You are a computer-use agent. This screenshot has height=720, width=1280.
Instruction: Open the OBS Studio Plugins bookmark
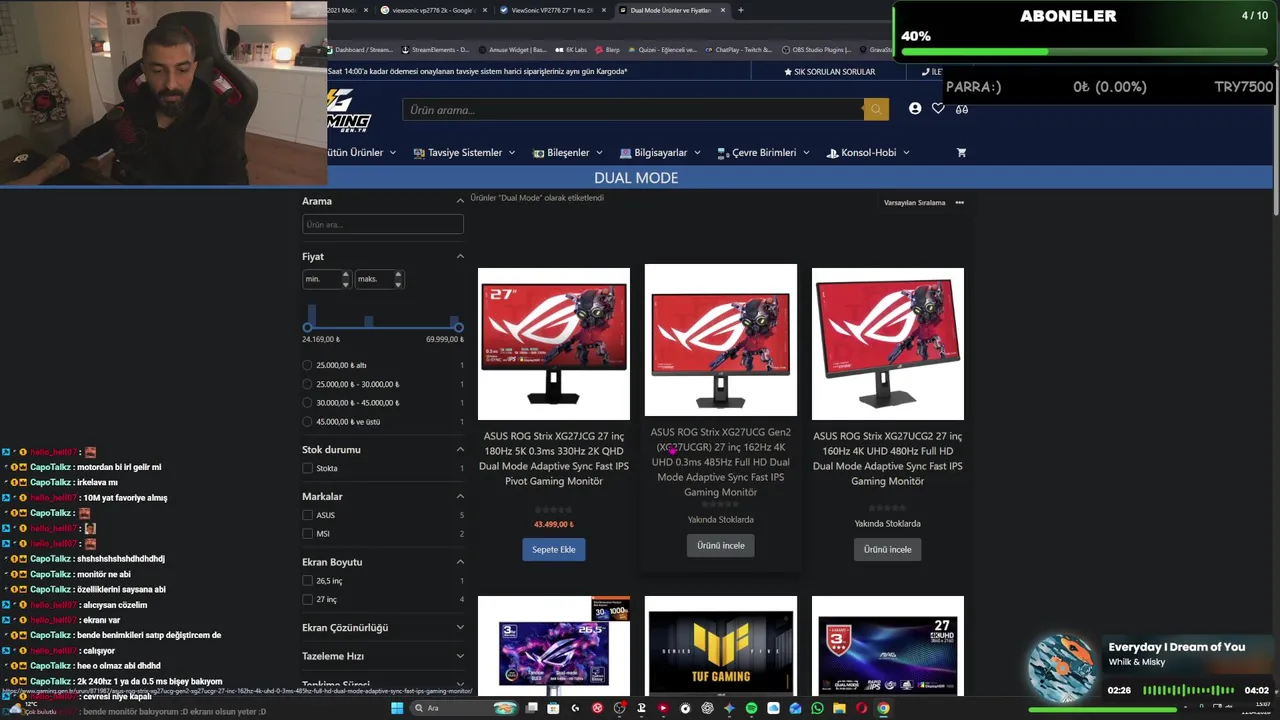[816, 49]
